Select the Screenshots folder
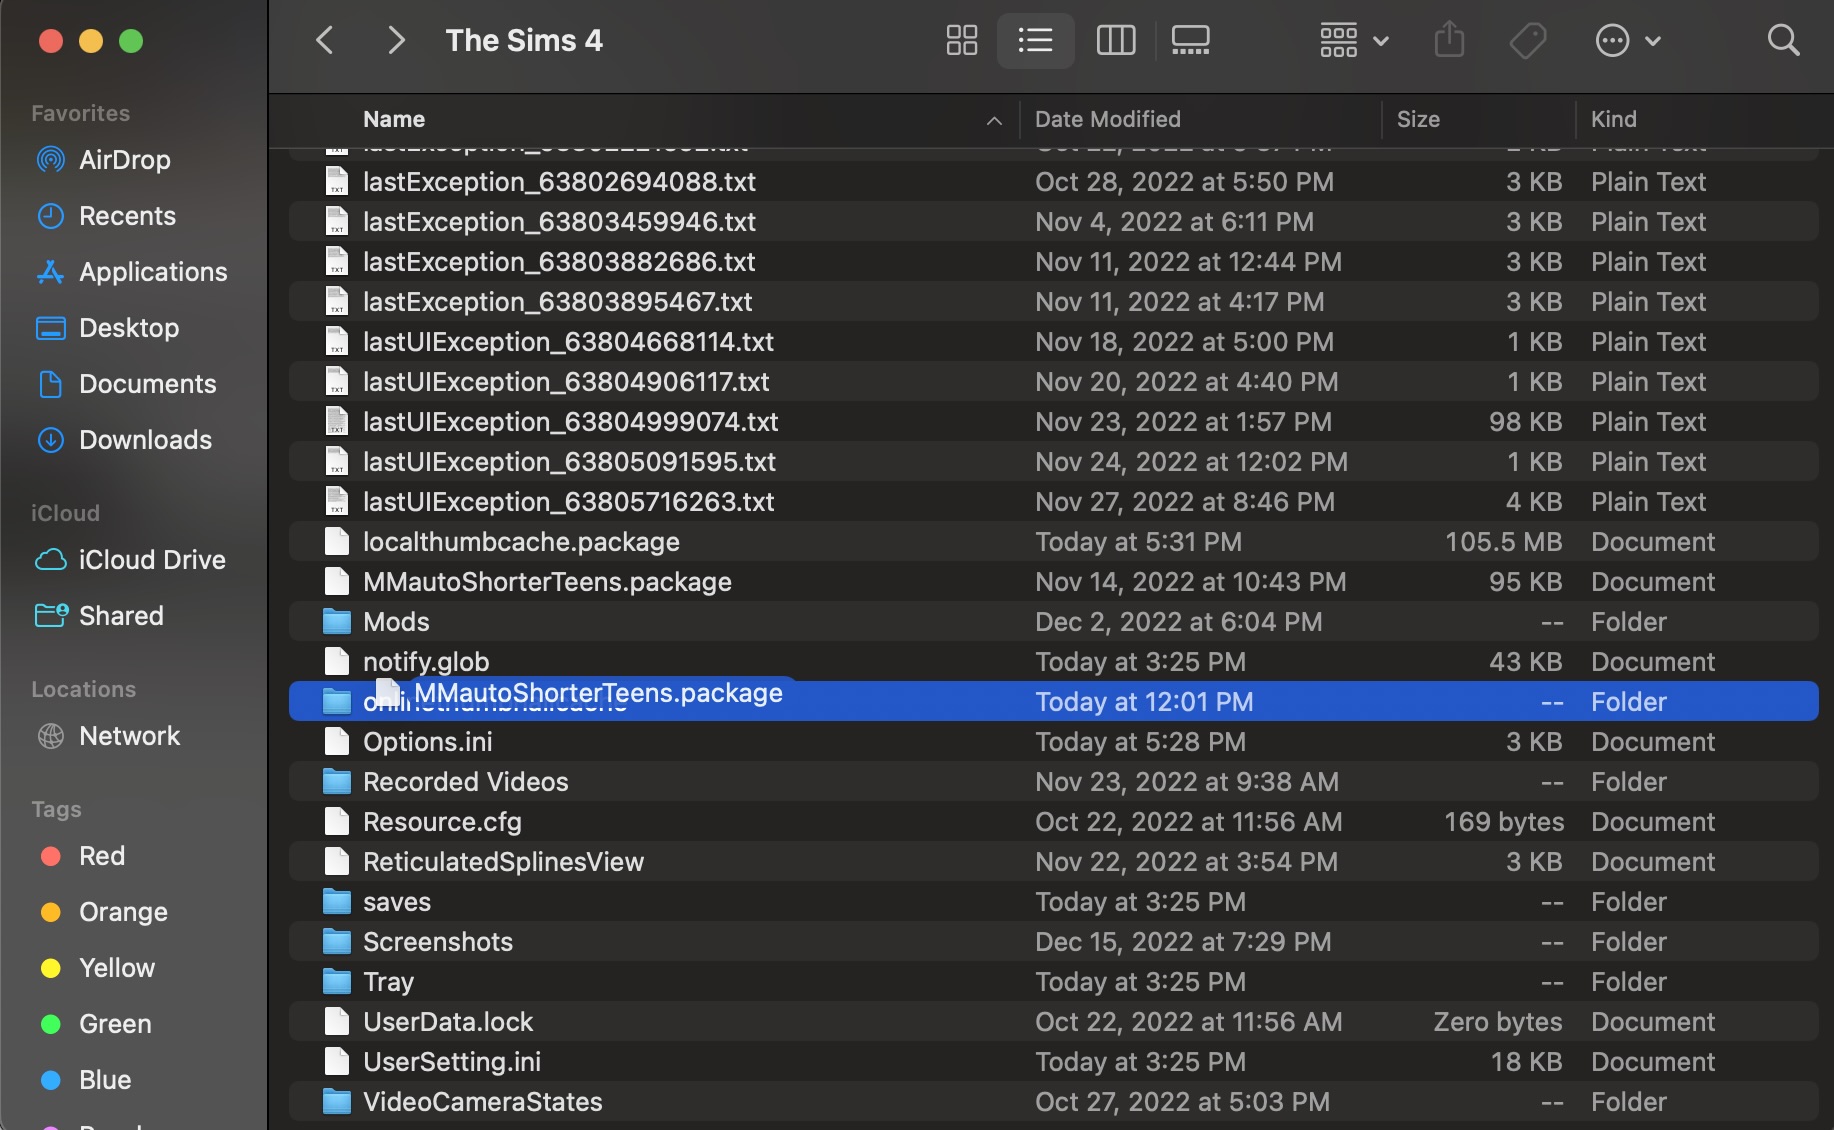1834x1130 pixels. point(1053,942)
